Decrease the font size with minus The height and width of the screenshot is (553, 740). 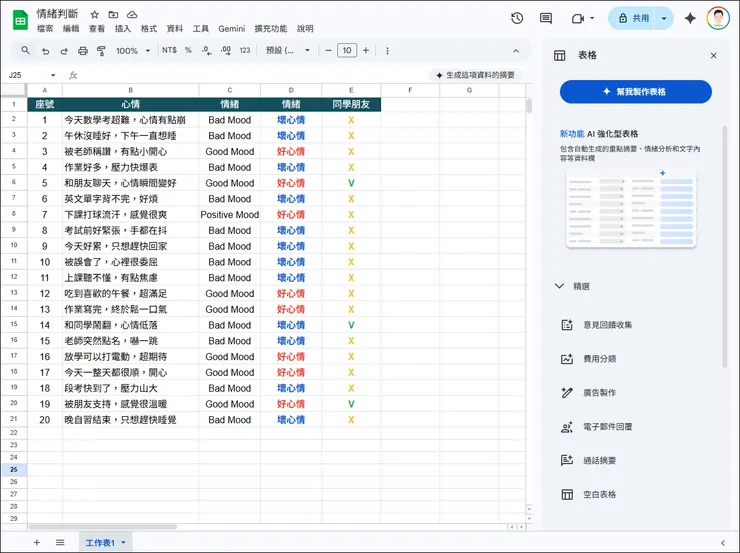coord(328,50)
